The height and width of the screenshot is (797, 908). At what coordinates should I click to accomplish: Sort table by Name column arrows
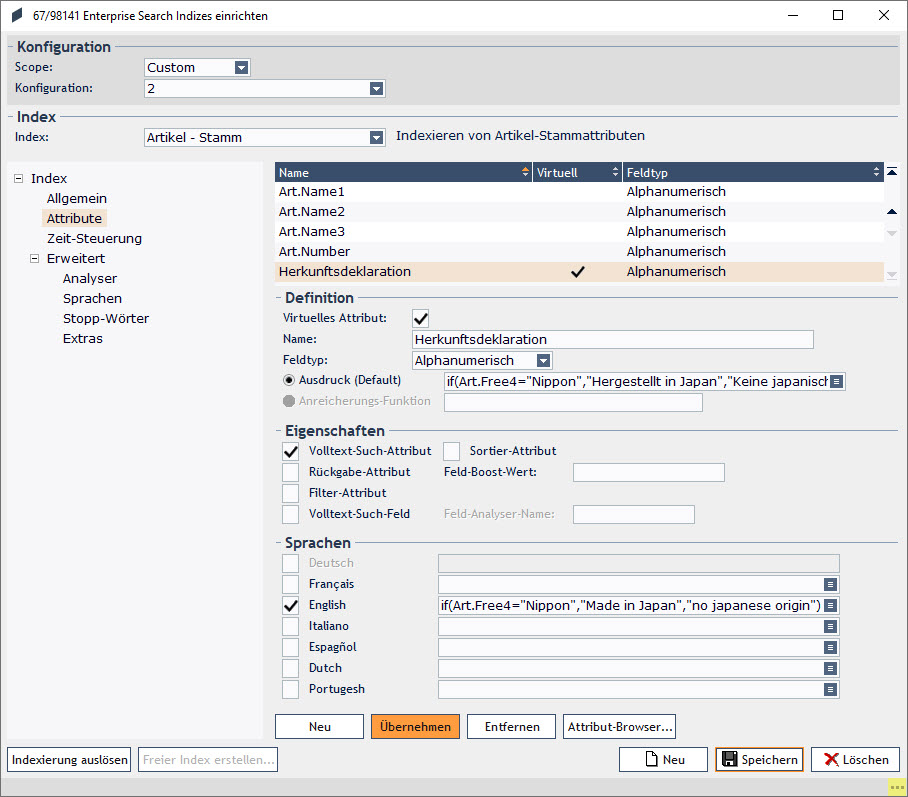coord(525,172)
